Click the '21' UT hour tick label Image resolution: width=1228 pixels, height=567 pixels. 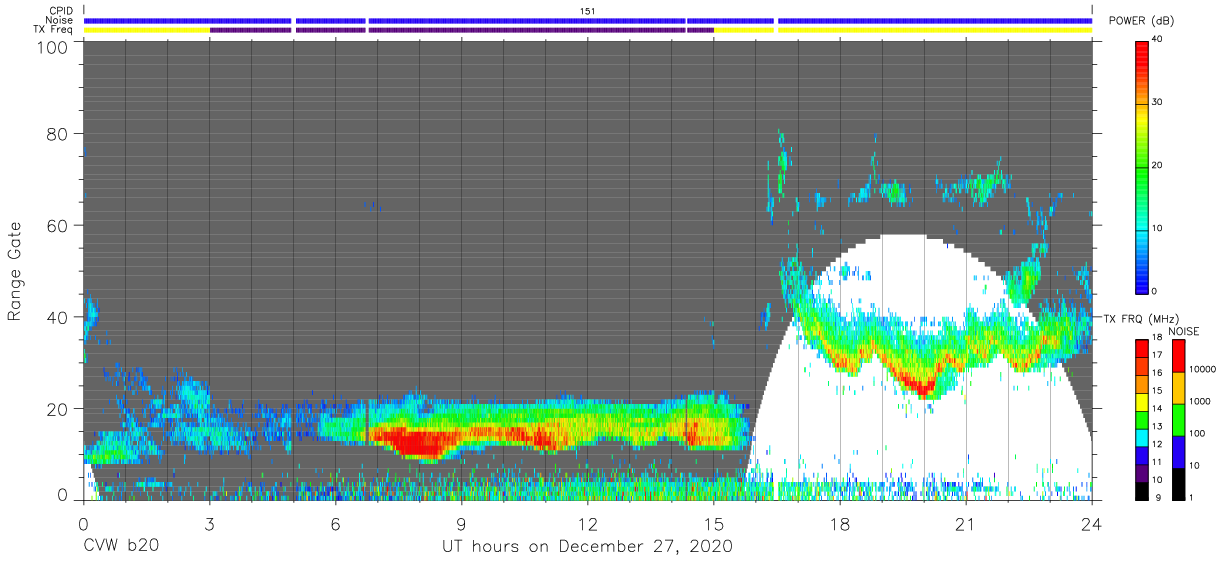(x=966, y=523)
